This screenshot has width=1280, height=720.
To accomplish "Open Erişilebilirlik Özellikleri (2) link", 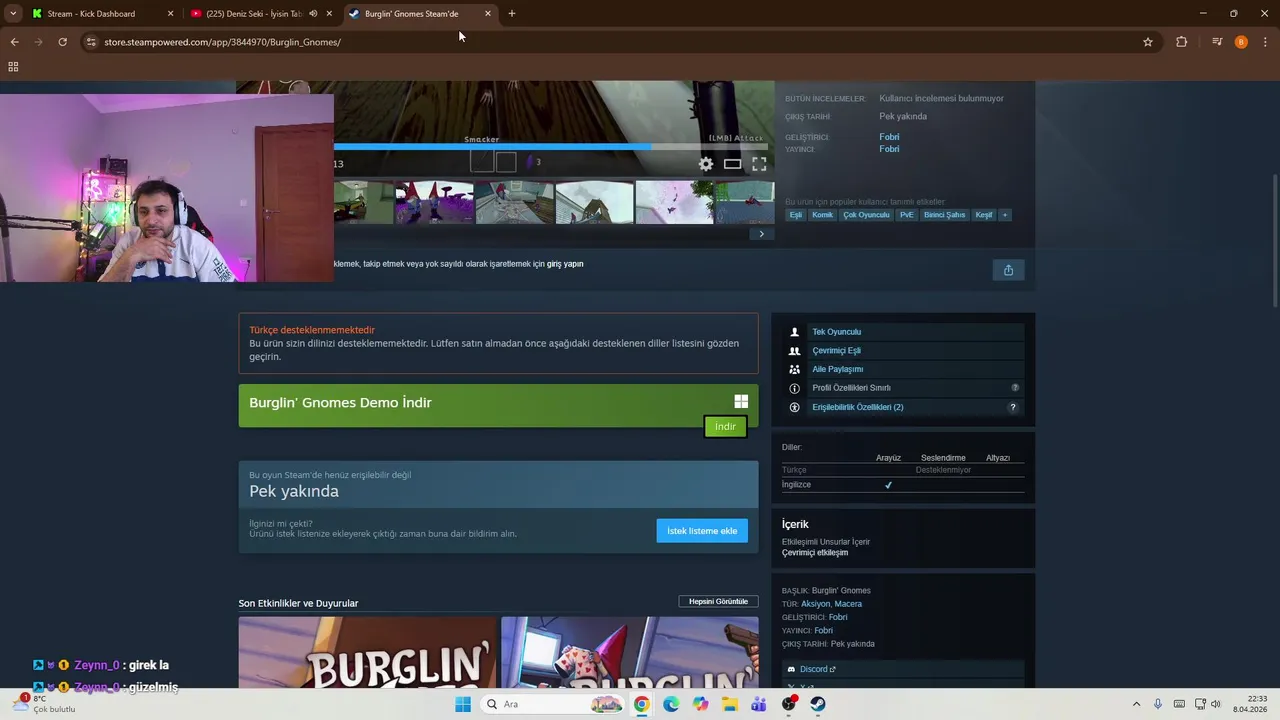I will 857,407.
